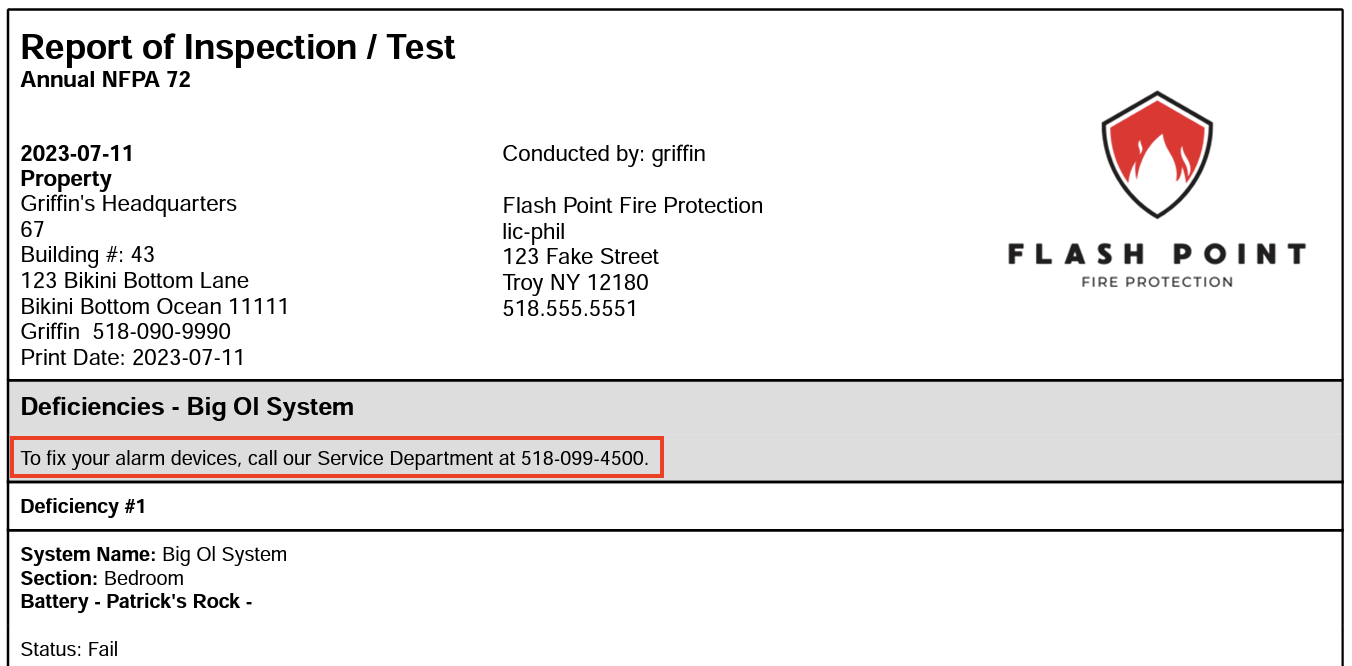Select the "lic-phil" license text
This screenshot has width=1352, height=666.
534,232
